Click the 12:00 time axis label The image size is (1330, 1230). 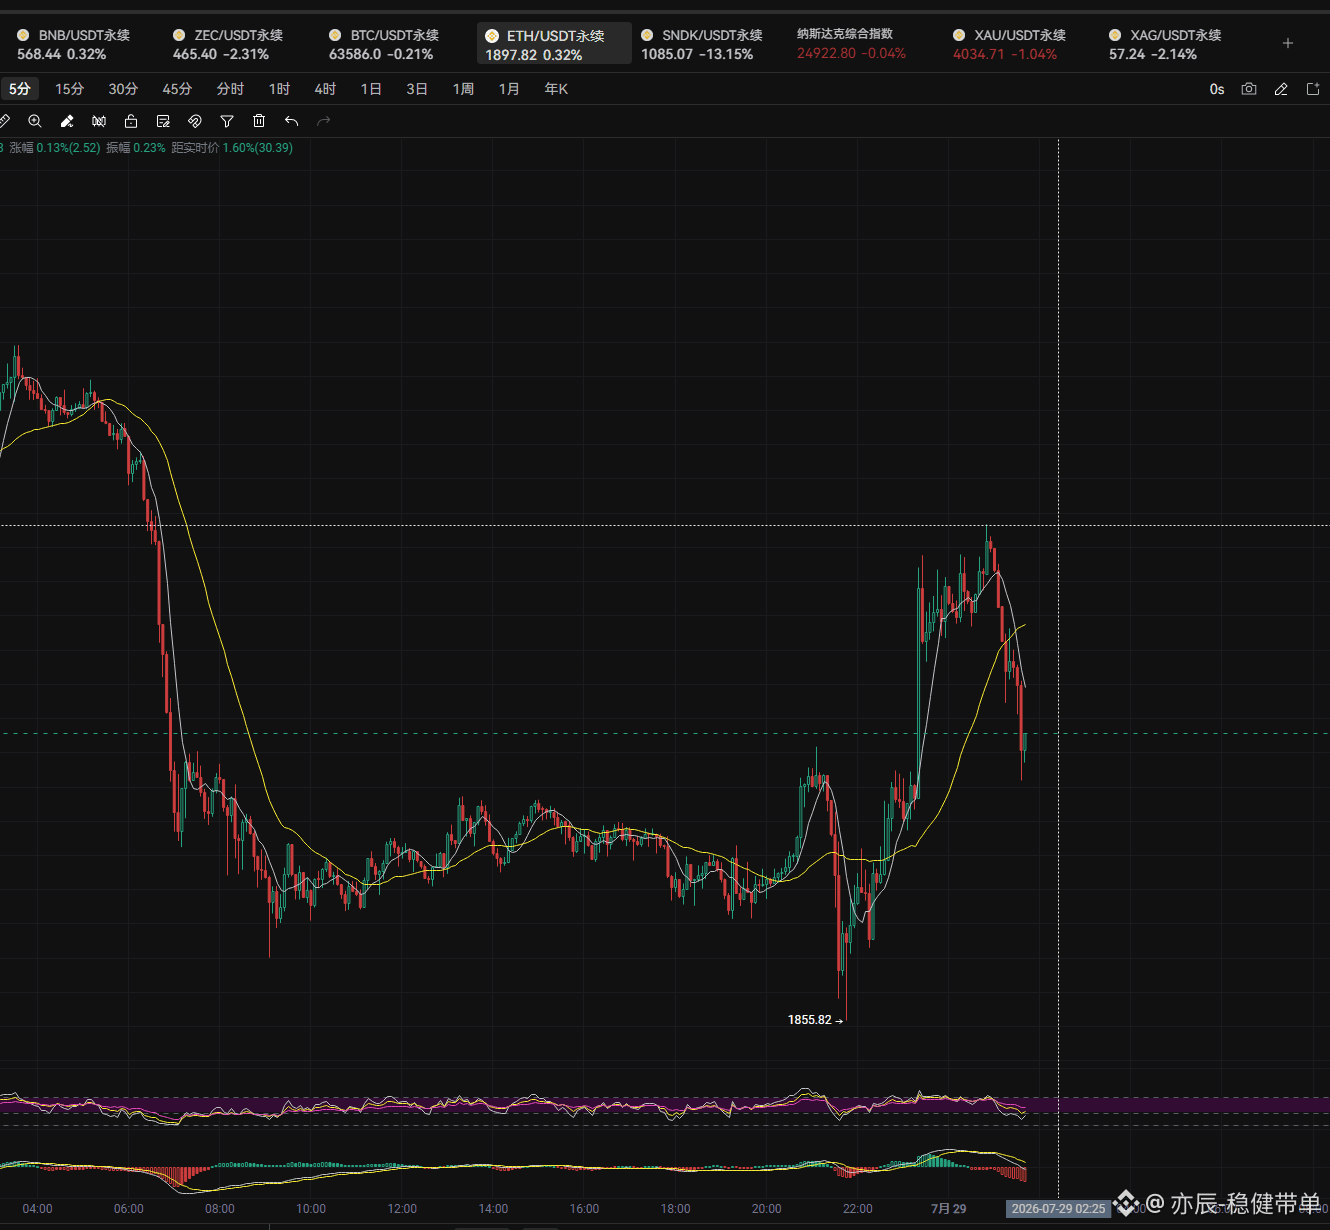402,1209
